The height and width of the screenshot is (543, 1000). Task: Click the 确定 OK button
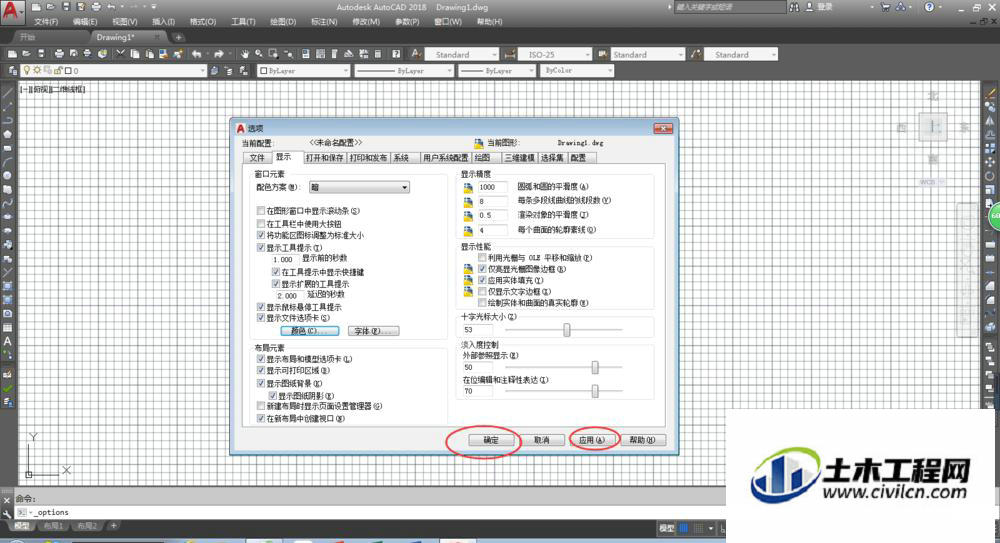tap(490, 440)
